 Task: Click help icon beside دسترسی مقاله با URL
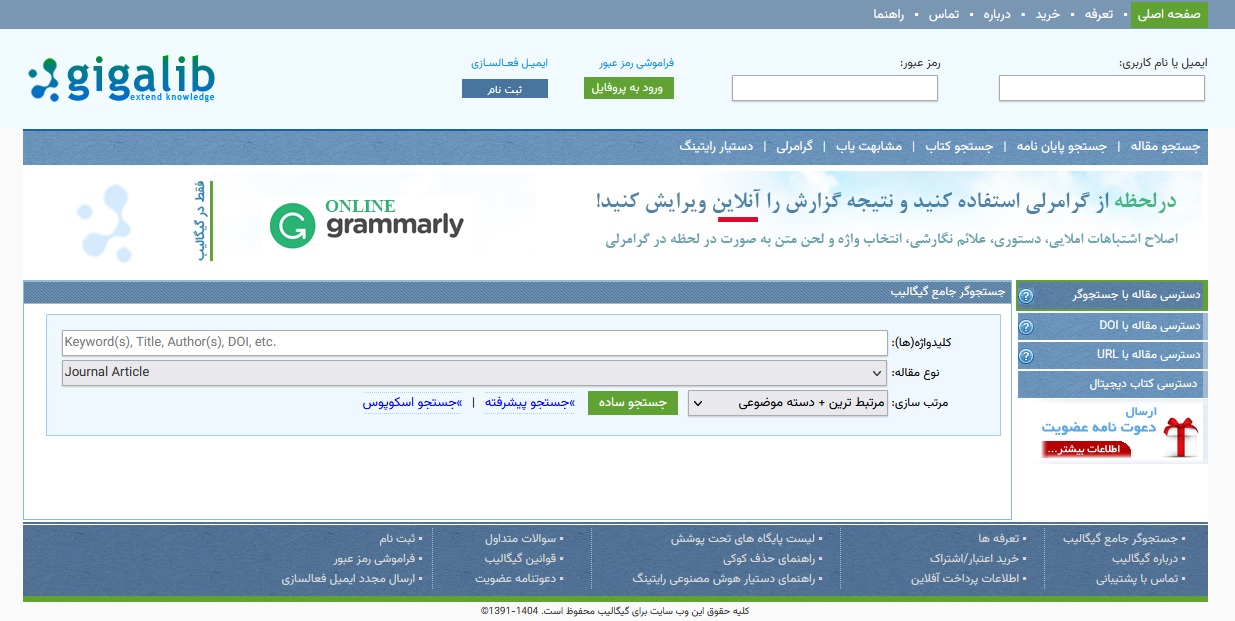click(x=1026, y=356)
